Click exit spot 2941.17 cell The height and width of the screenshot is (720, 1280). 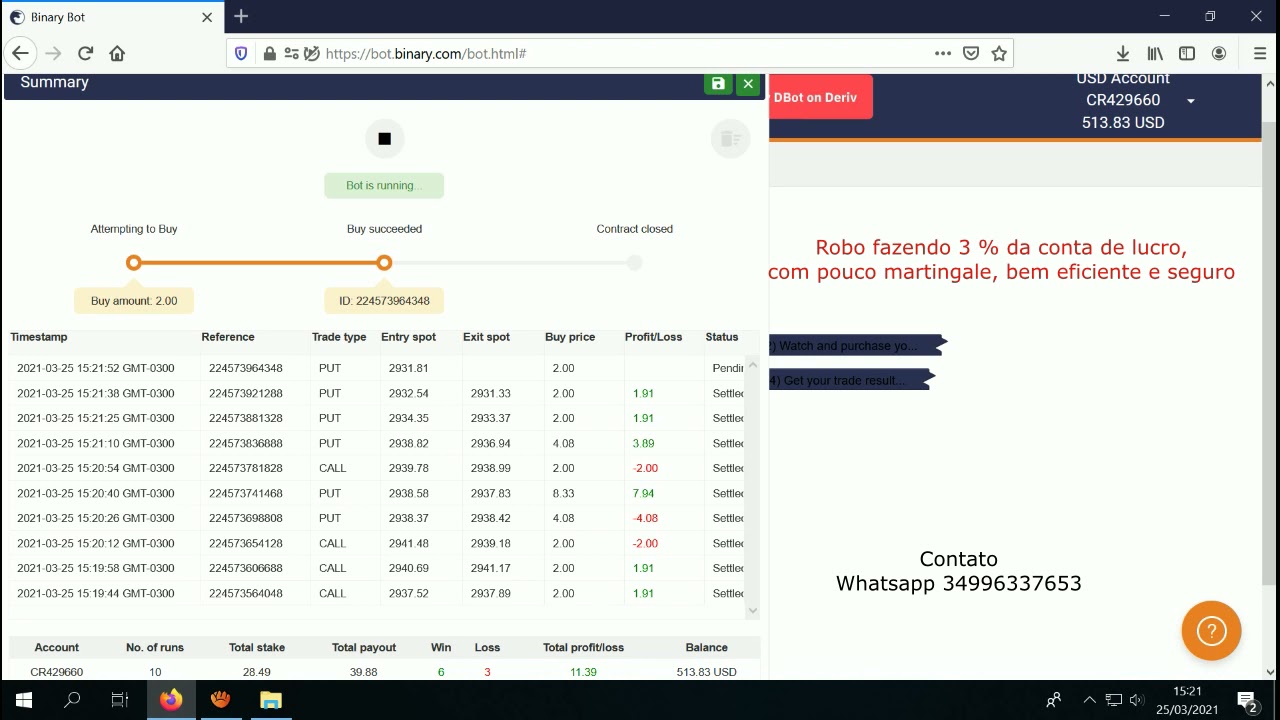point(490,568)
